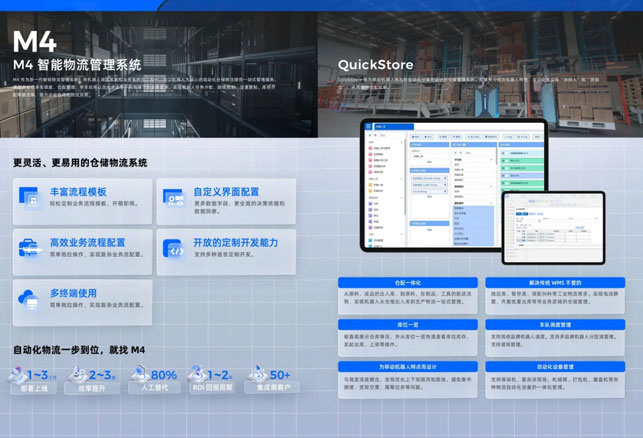Image resolution: width=643 pixels, height=438 pixels.
Task: Click the description text under 自动化设备管理
Action: pyautogui.click(x=554, y=383)
